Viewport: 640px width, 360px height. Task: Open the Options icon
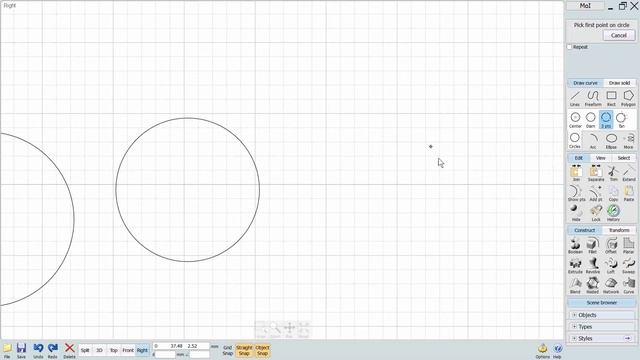542,351
